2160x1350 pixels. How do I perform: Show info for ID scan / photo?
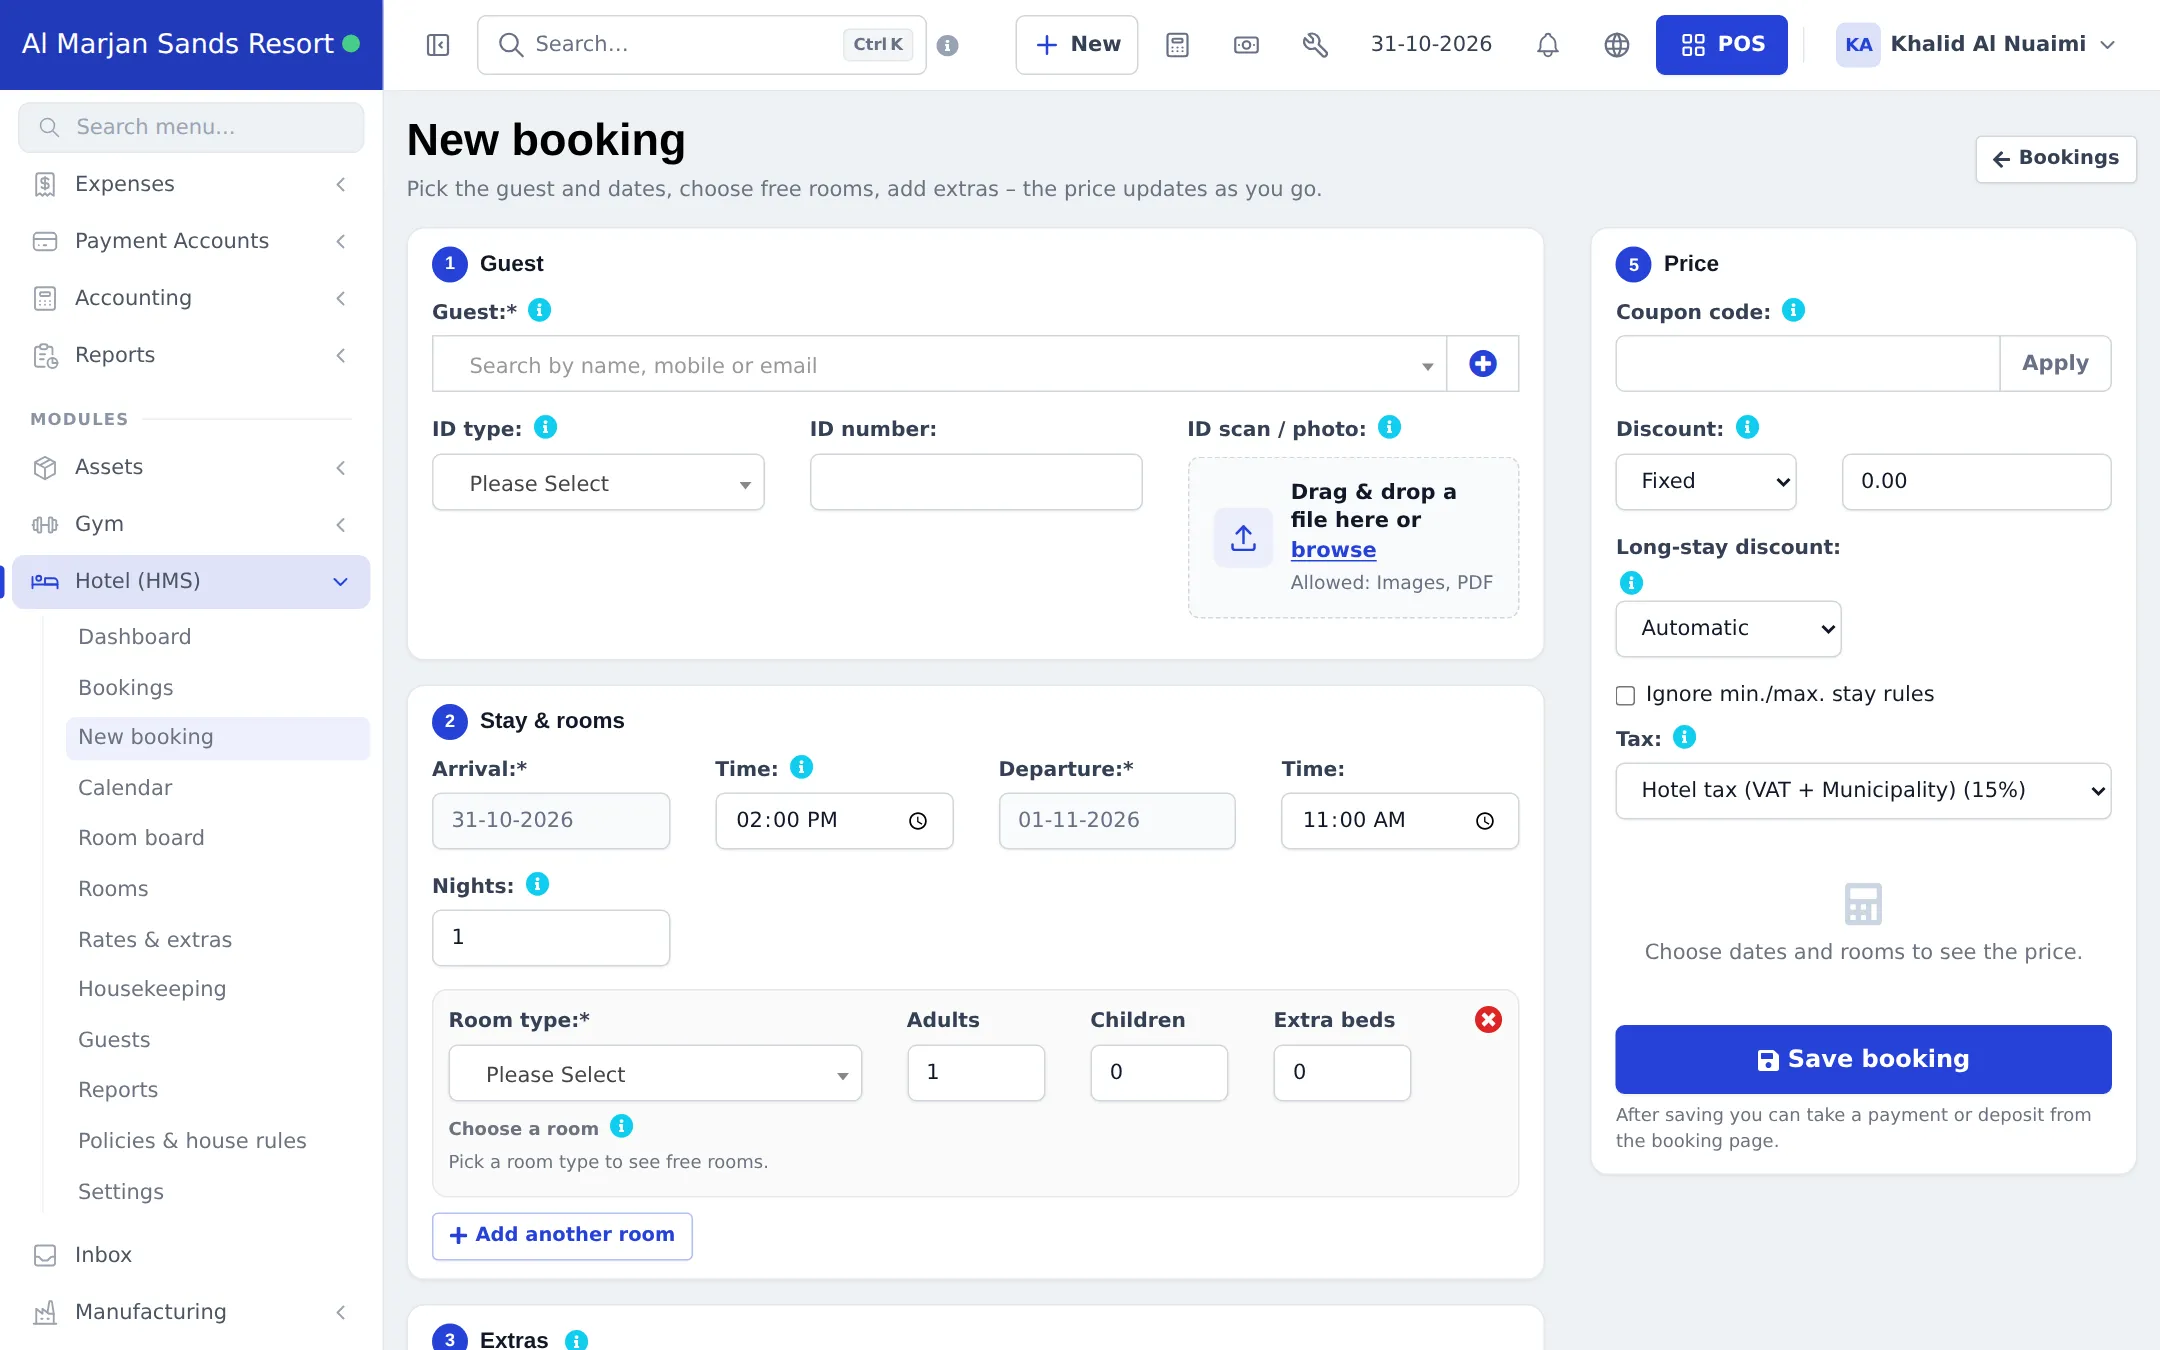coord(1389,427)
